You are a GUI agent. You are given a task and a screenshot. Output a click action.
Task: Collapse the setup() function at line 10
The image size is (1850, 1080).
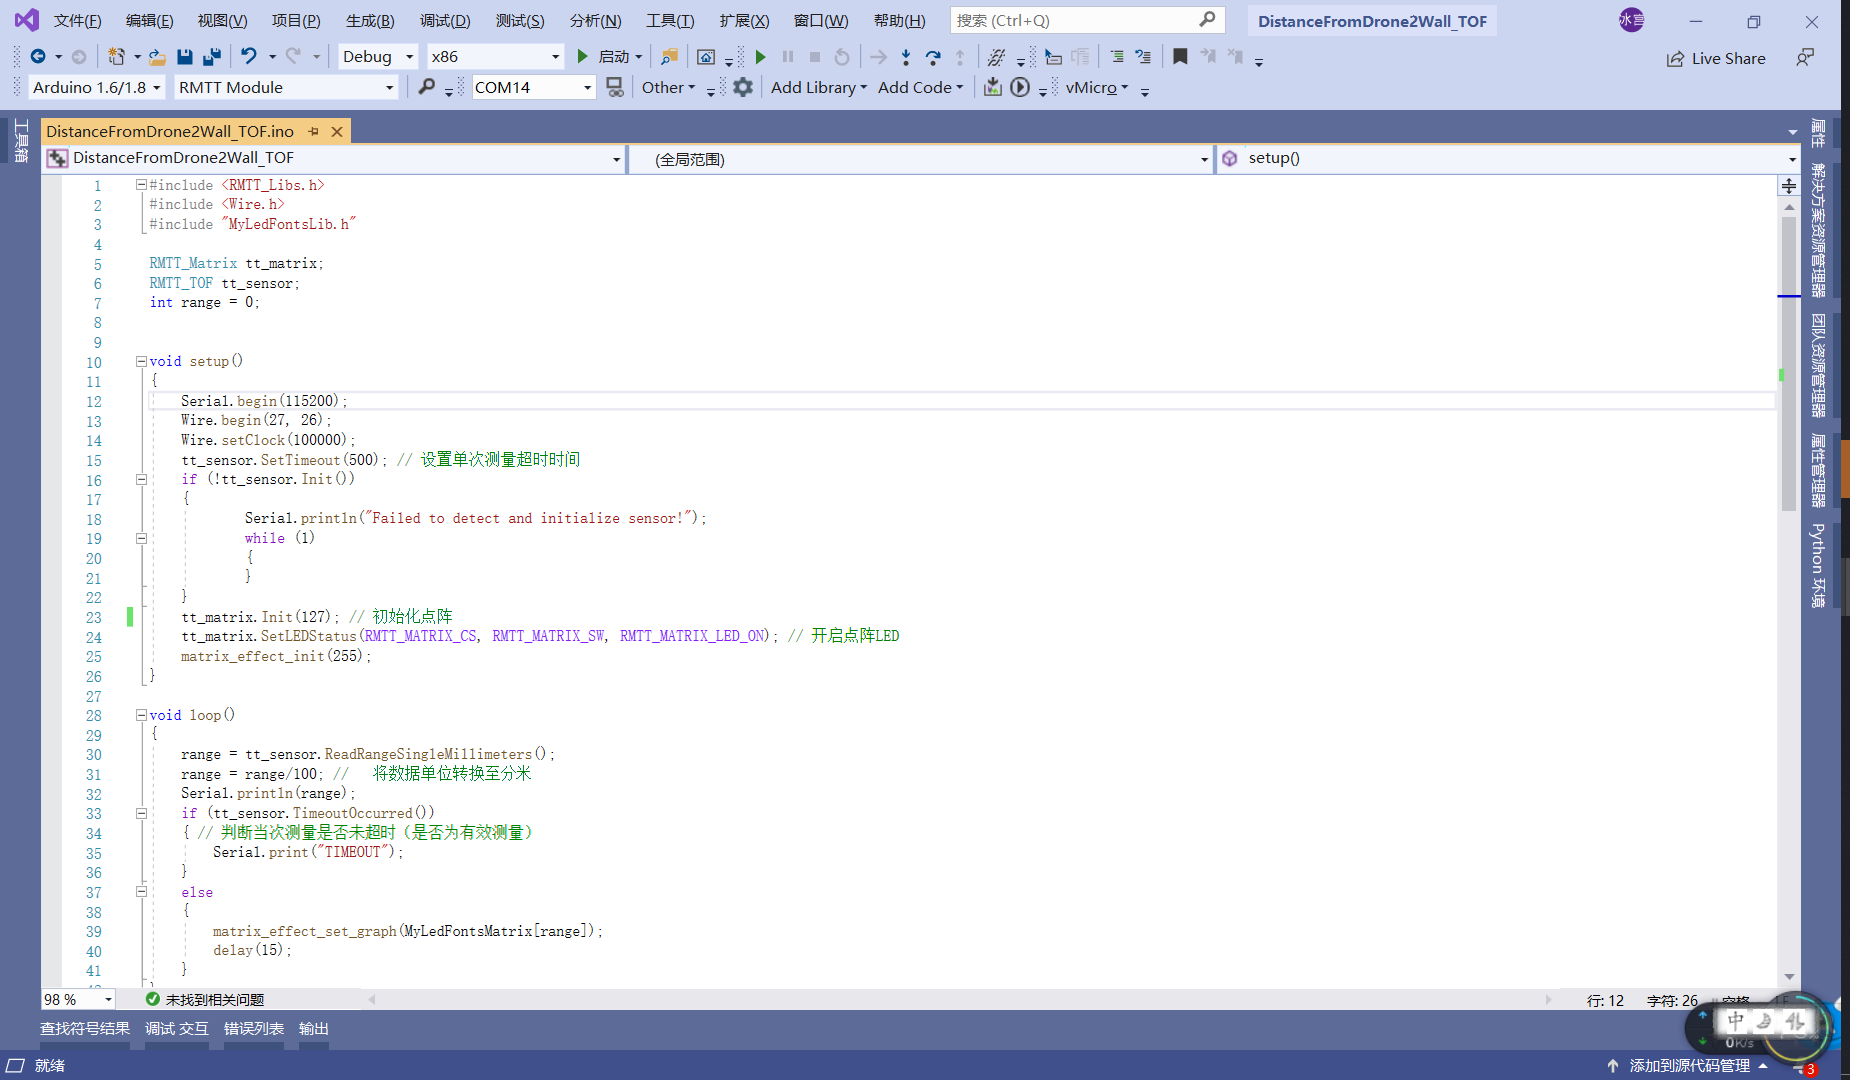142,361
